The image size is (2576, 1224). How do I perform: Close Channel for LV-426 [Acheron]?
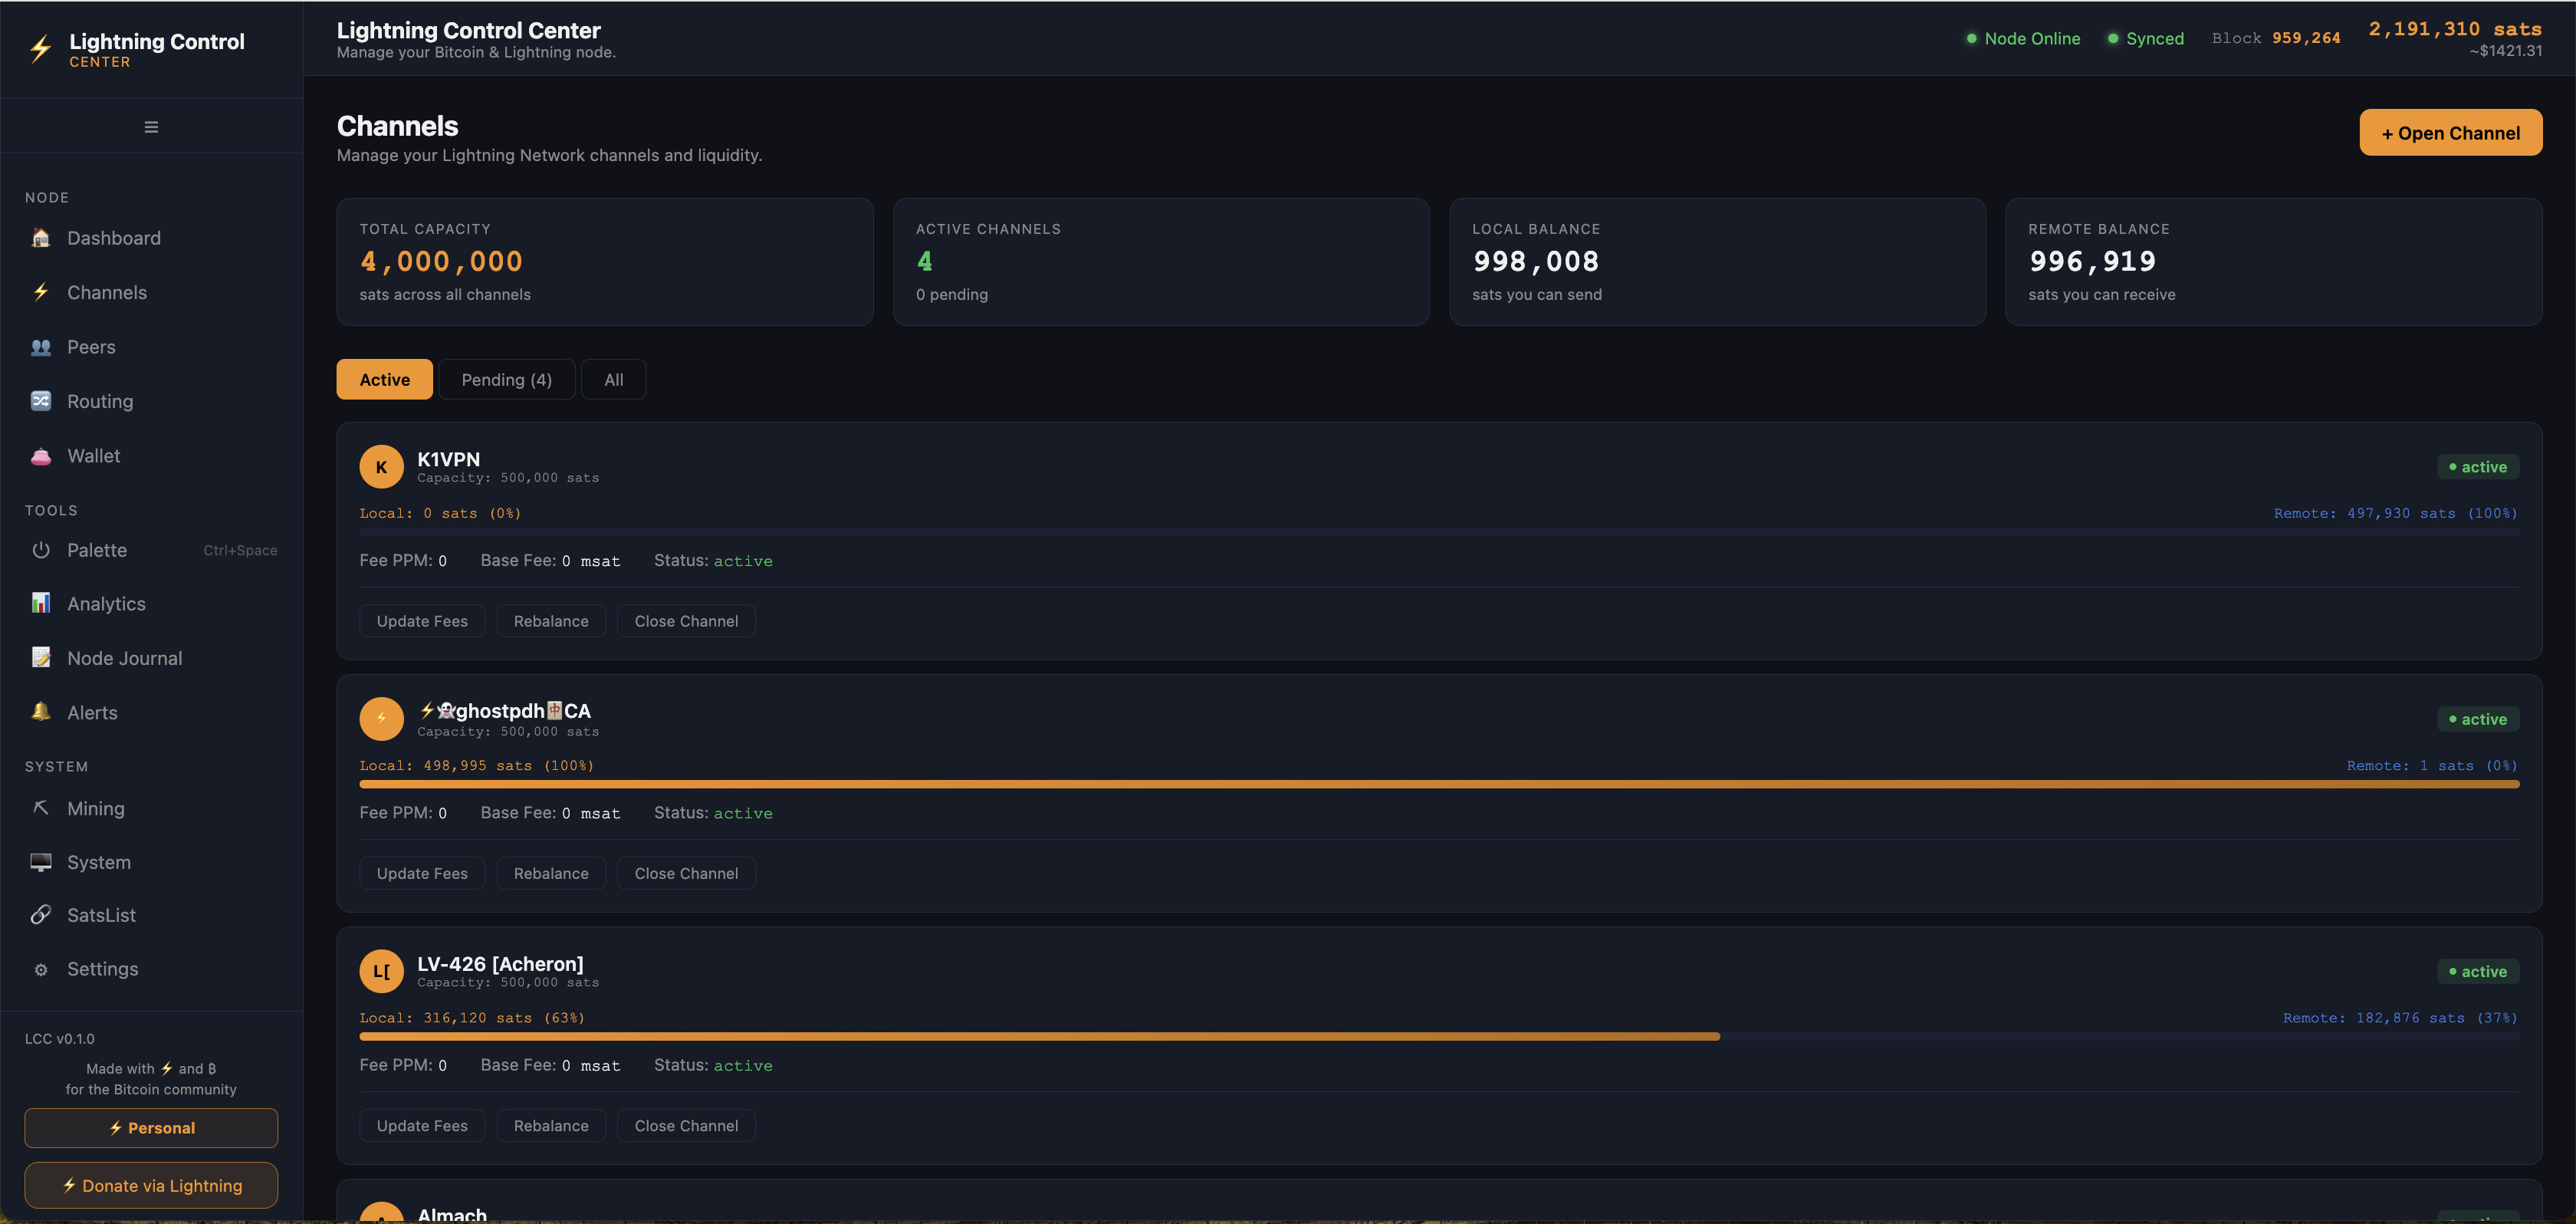pos(686,1126)
